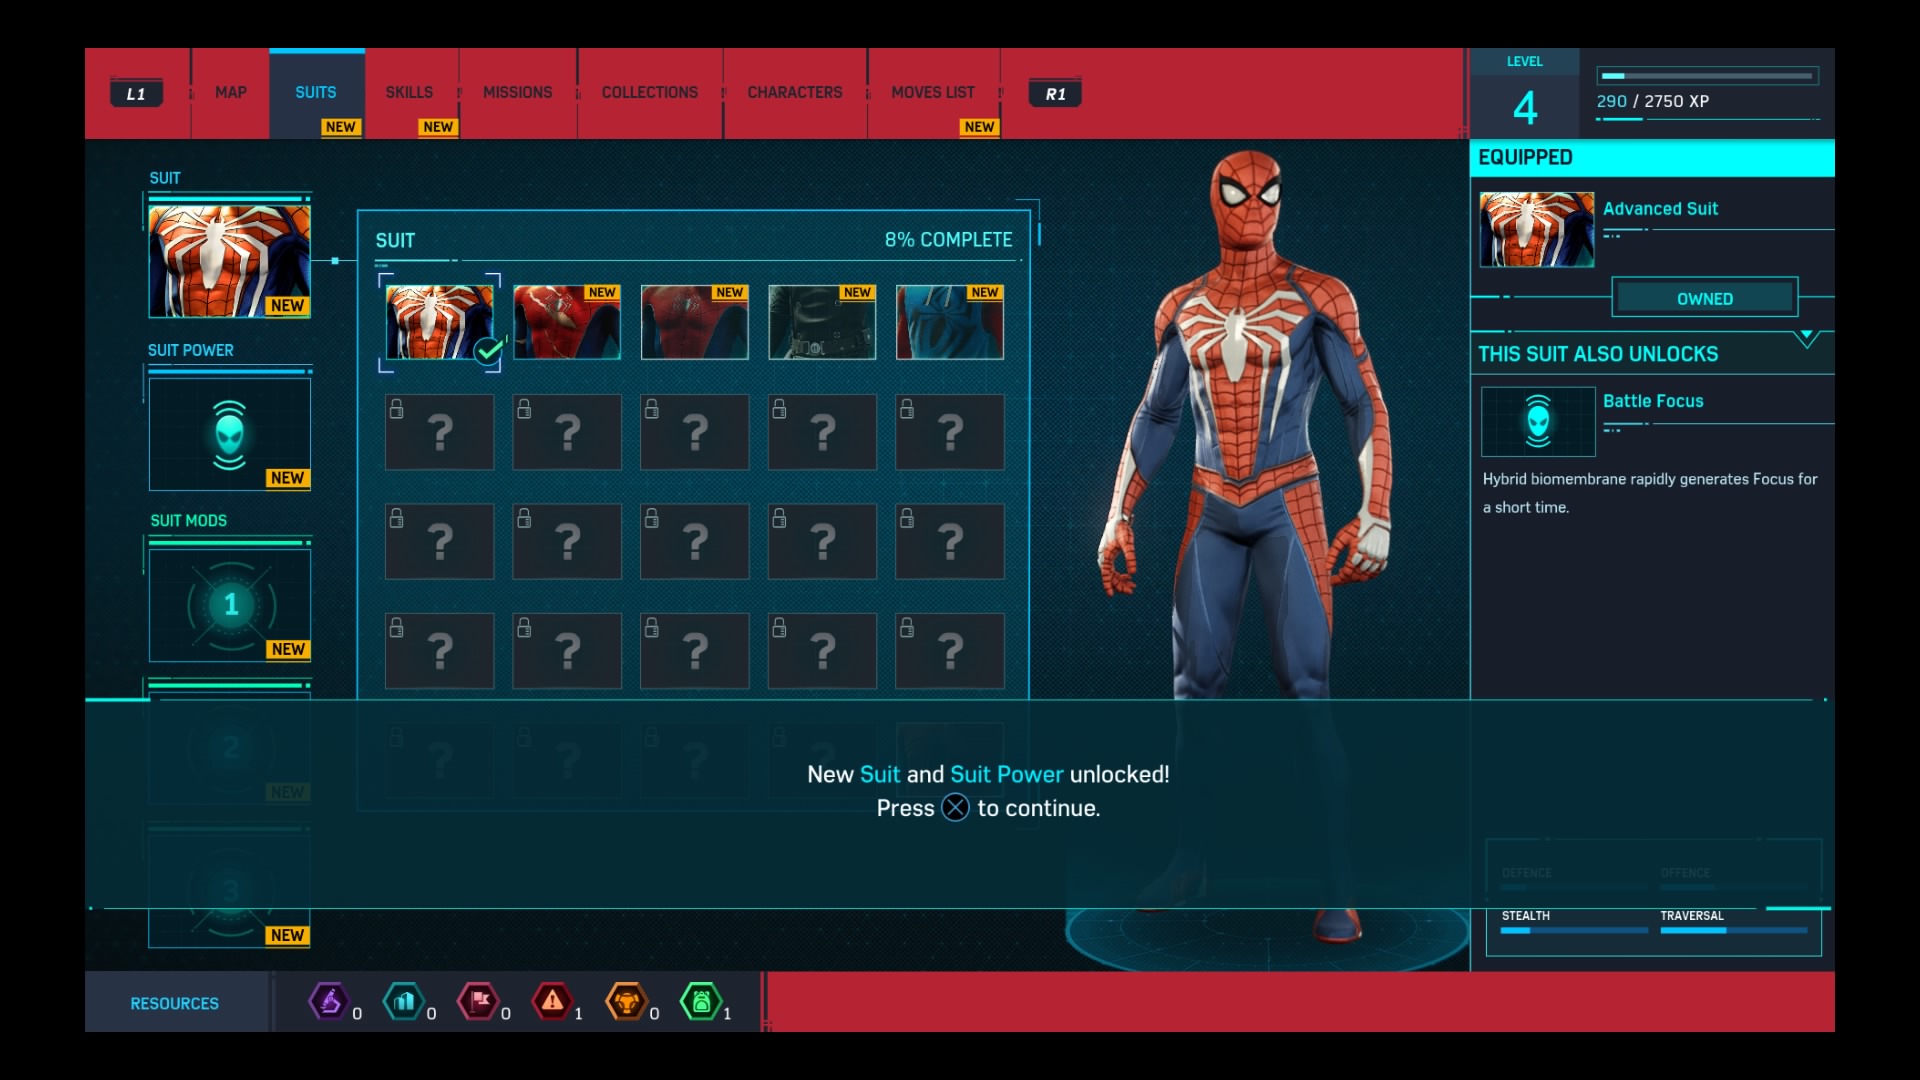Click the R1 shoulder button icon
The width and height of the screenshot is (1920, 1080).
1055,94
